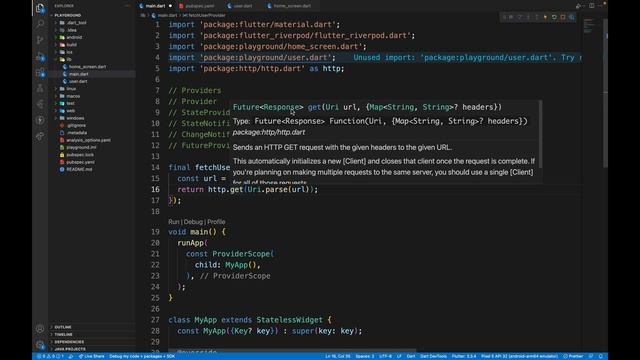Open user.dart in the file tree
Viewport: 640px width, 360px height.
[x=78, y=81]
